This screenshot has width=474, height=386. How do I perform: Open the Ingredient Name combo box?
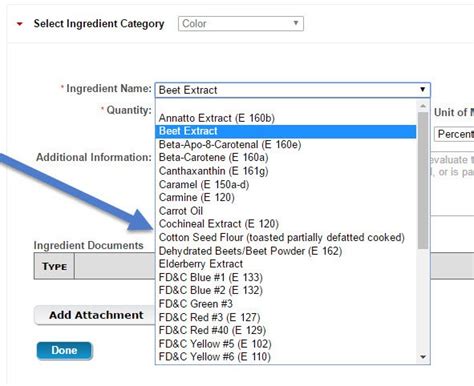[x=293, y=90]
